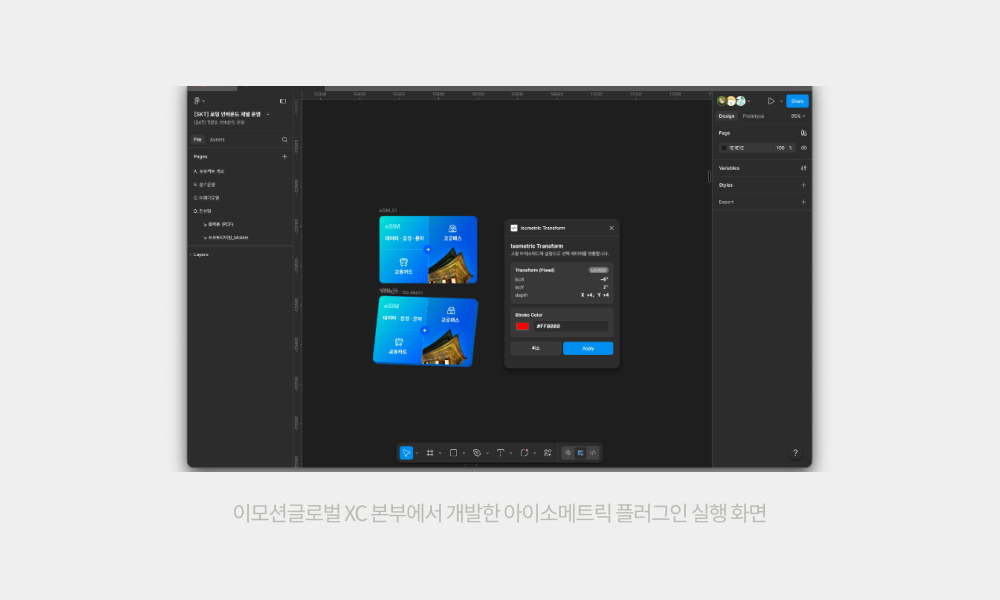
Task: Add a style with the Styles plus
Action: click(803, 185)
